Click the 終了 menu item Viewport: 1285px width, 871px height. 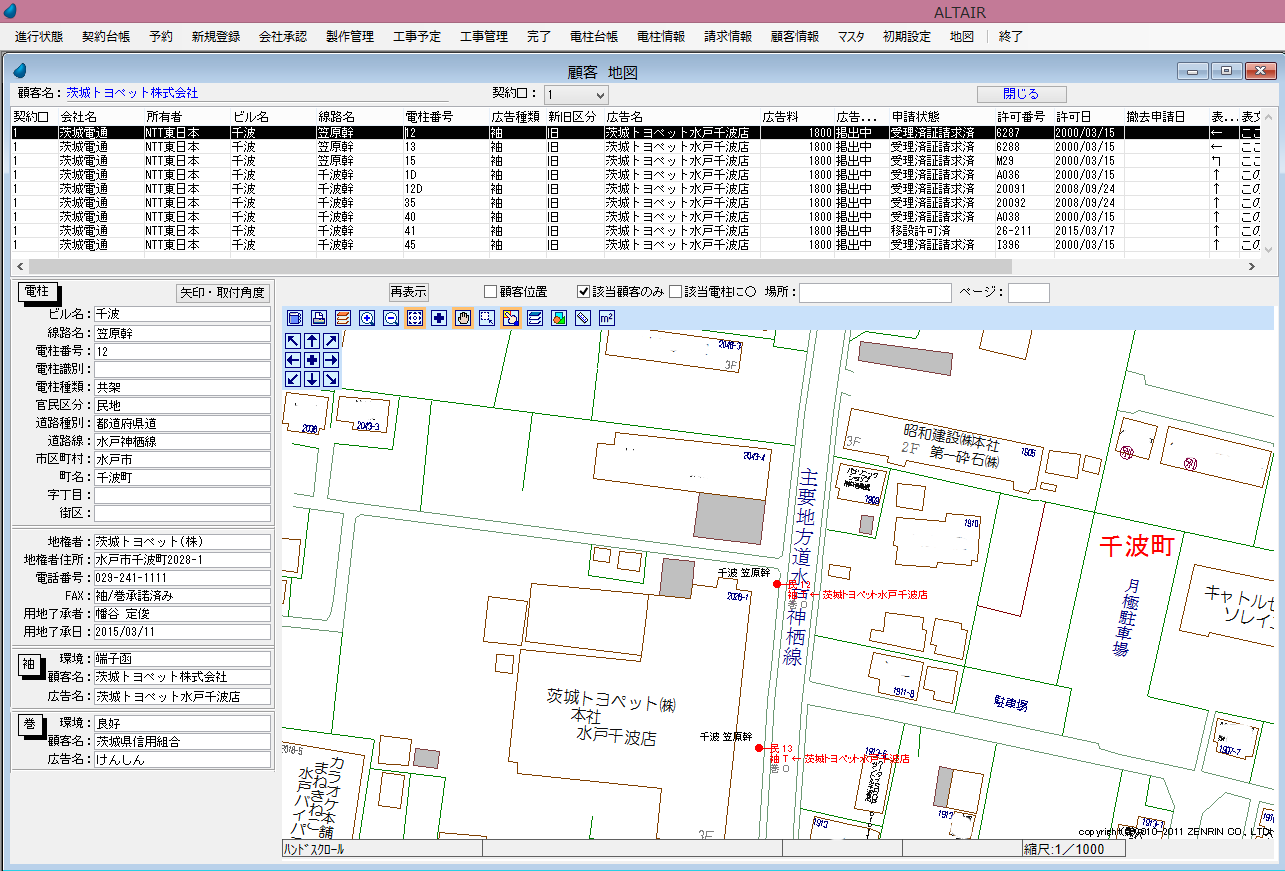(1011, 36)
